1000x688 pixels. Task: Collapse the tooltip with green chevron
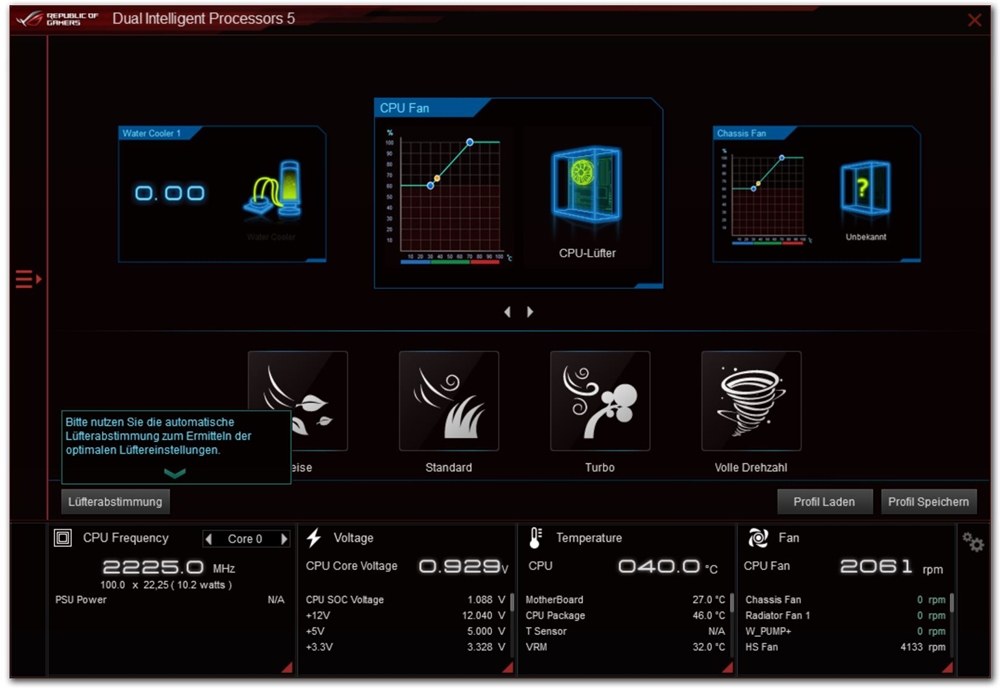pos(175,473)
